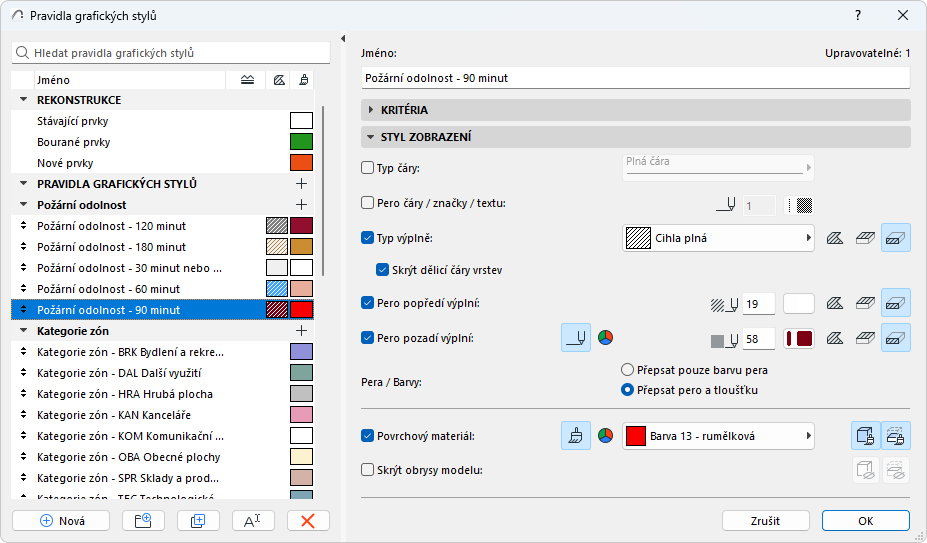Click the highlighted cover fill icon in Pero popředí row

point(896,303)
